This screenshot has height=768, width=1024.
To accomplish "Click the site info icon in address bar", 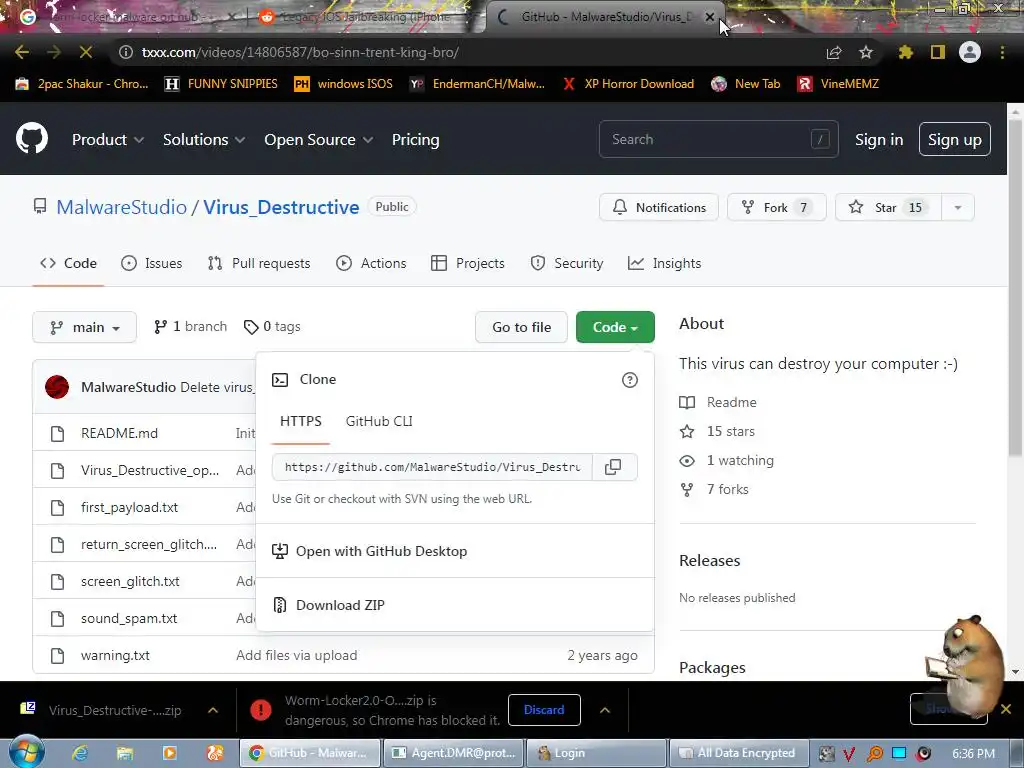I will [x=125, y=52].
